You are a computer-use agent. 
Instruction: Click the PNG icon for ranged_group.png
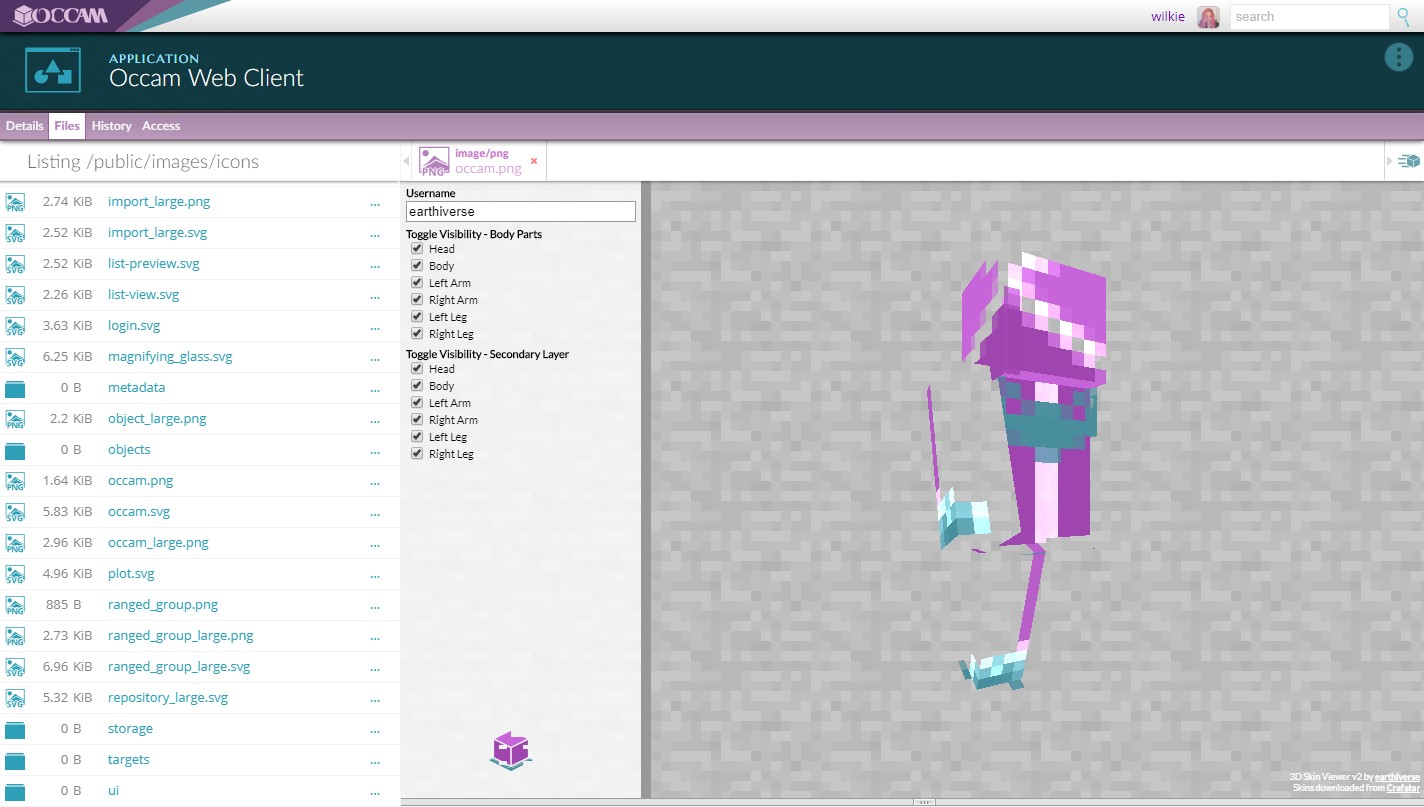tap(15, 605)
